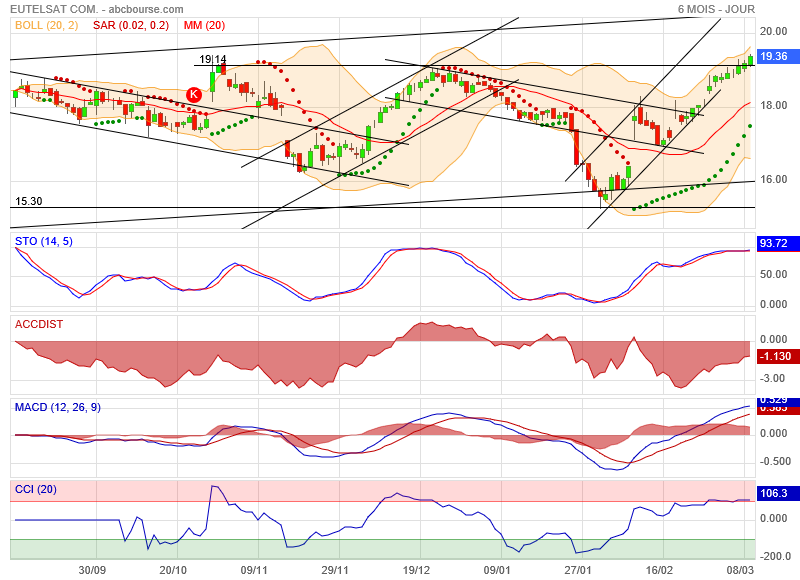Screen dimensions: 800x580
Task: Click the '08/03' date axis label
Action: click(x=740, y=570)
